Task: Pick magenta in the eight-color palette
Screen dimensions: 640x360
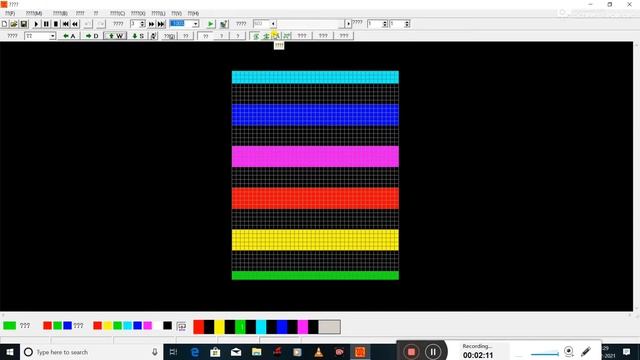Action: [147, 325]
